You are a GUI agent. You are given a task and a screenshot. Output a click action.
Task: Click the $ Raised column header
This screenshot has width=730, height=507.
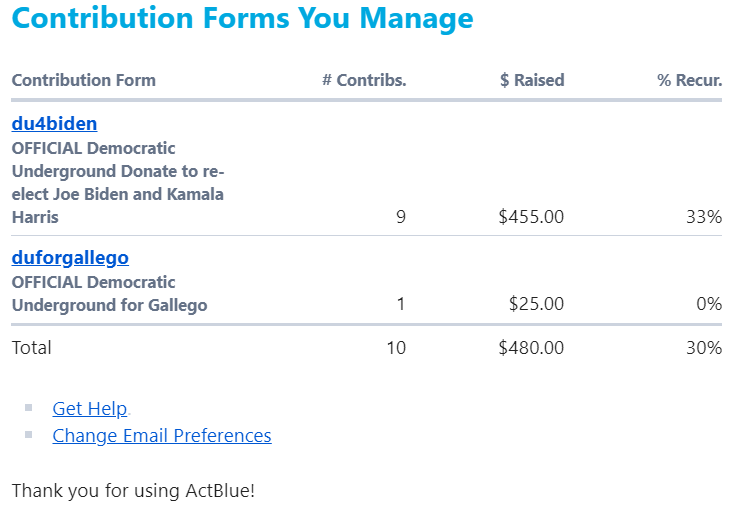click(532, 80)
